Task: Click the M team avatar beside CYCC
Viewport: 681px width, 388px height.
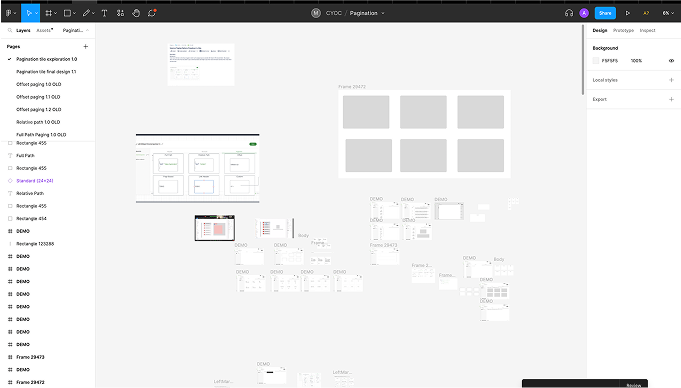Action: click(x=316, y=13)
